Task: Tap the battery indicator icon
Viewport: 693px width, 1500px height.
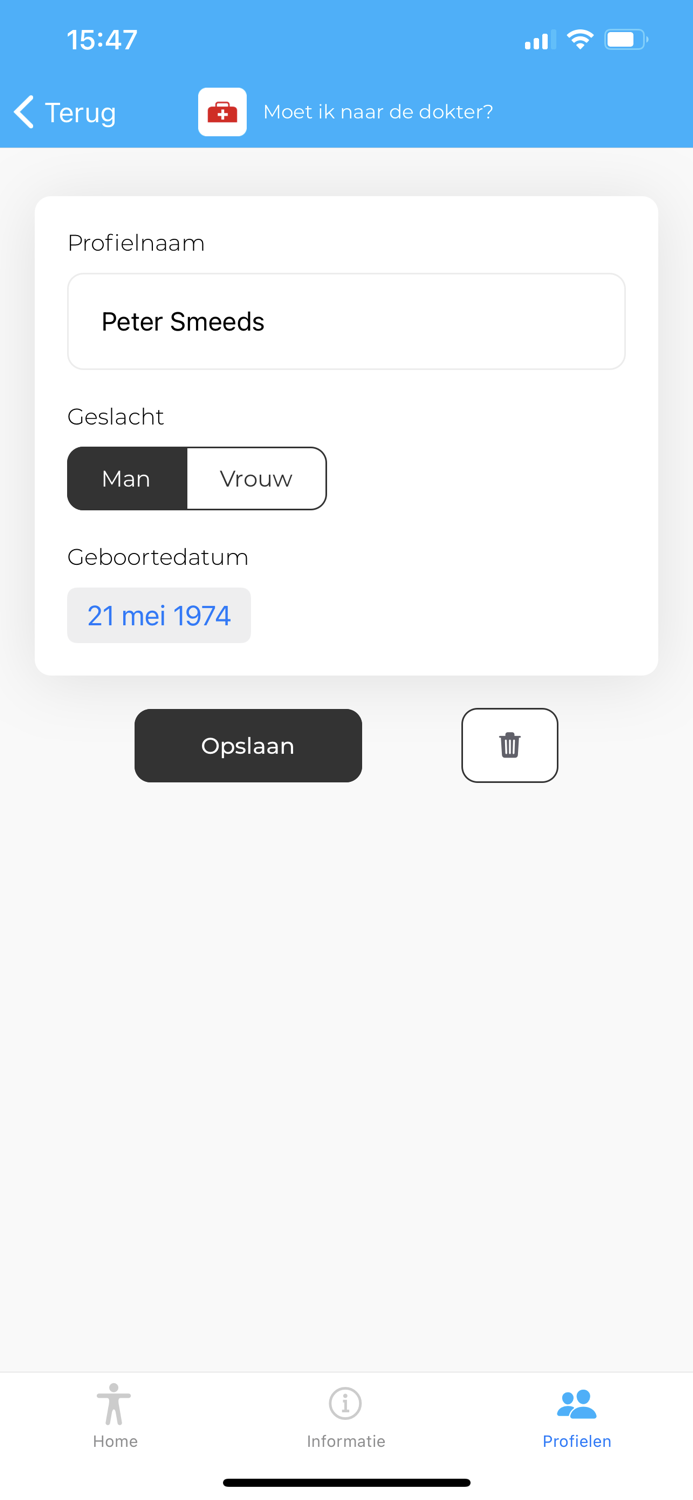Action: click(x=626, y=39)
